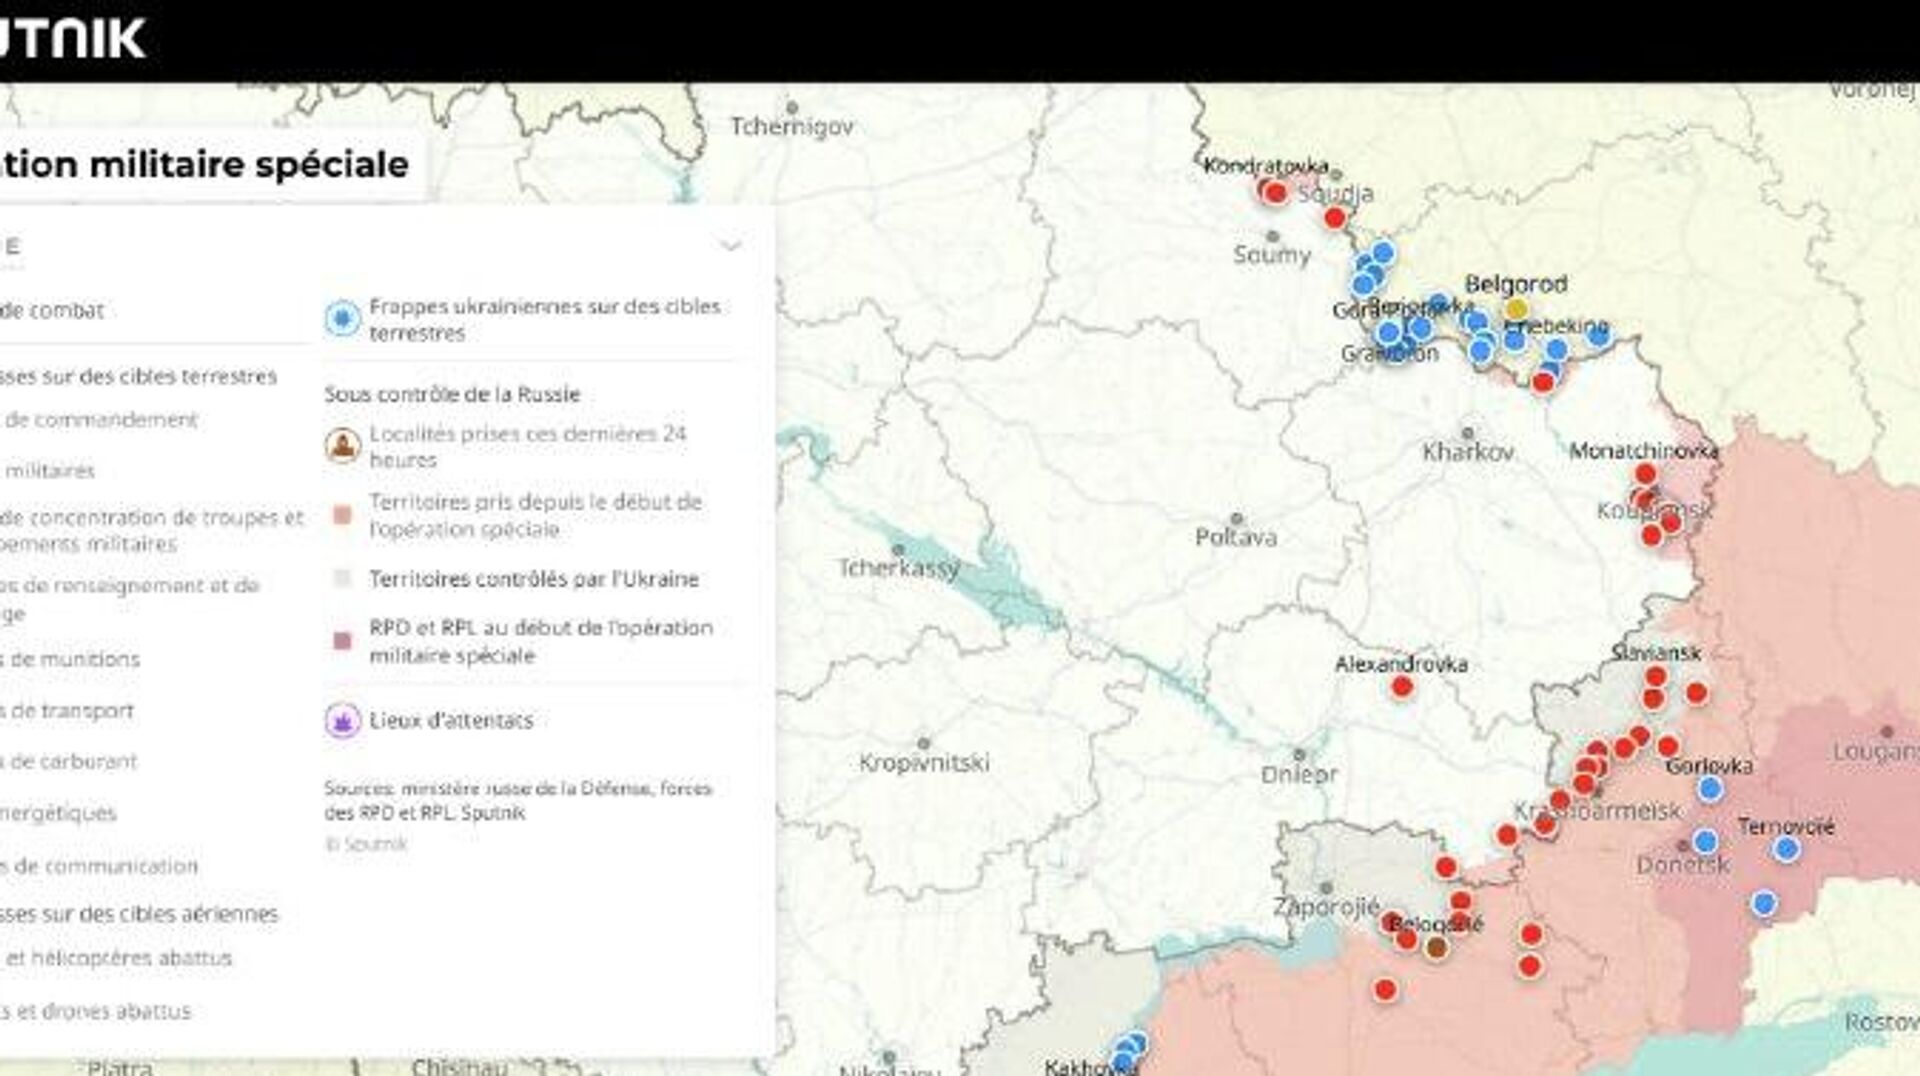Screen dimensions: 1920x1076
Task: Click the brown captured localities legend icon
Action: (342, 446)
